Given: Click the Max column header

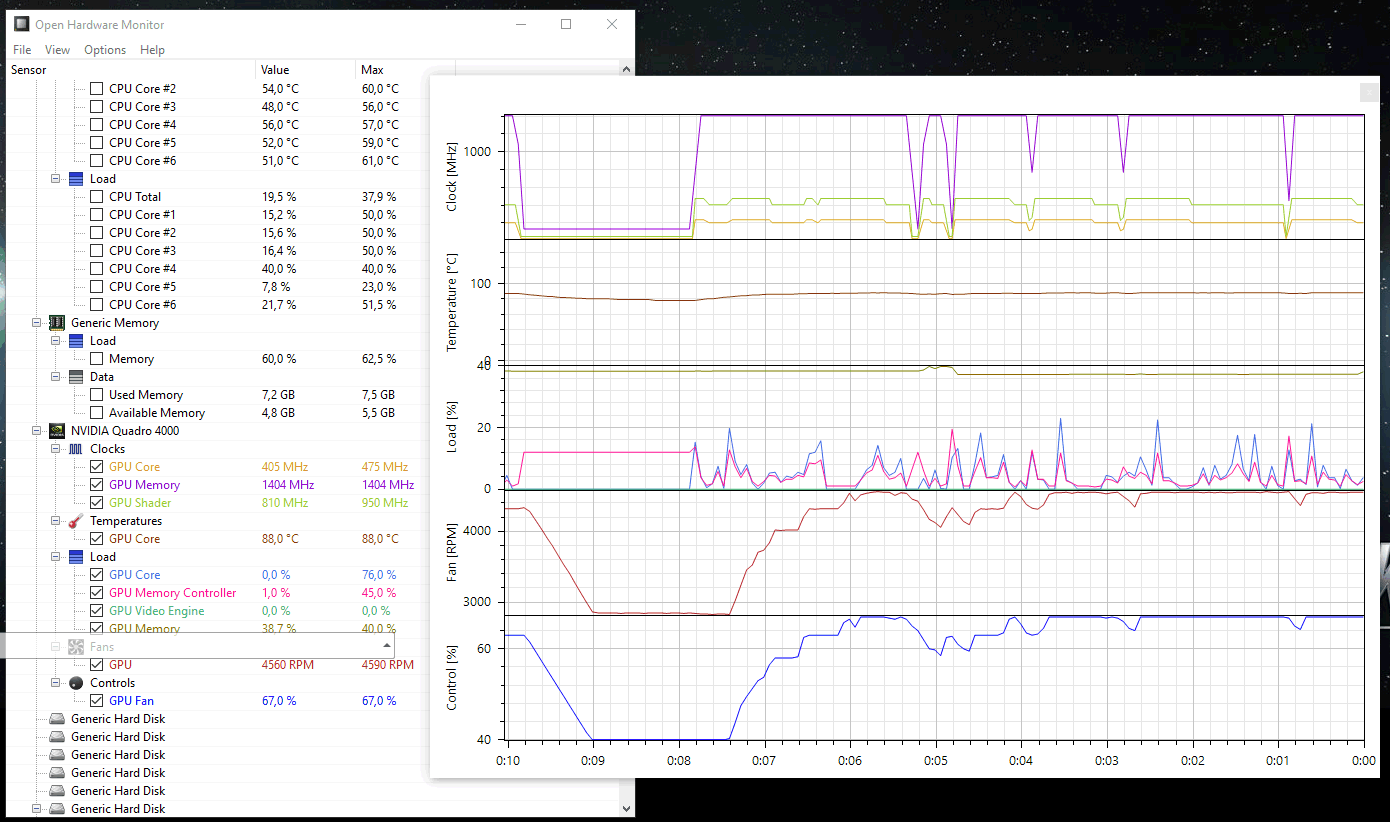Looking at the screenshot, I should (372, 70).
